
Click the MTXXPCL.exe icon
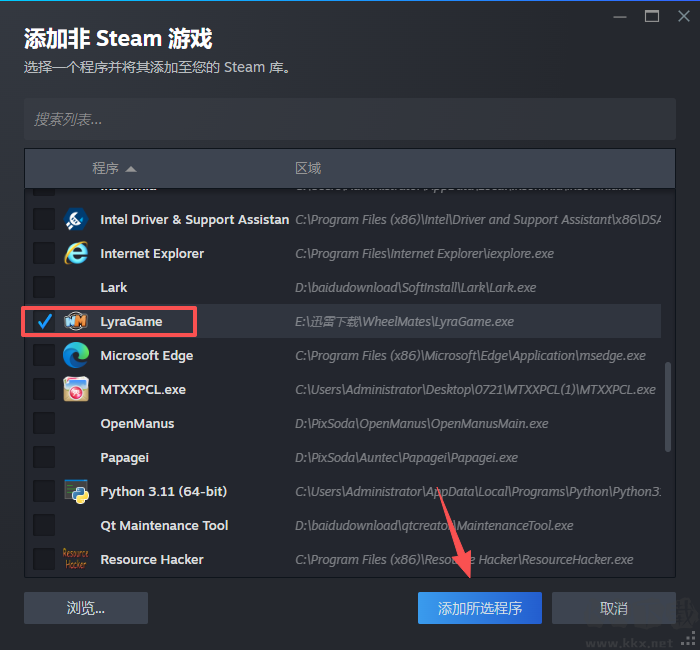[x=76, y=389]
